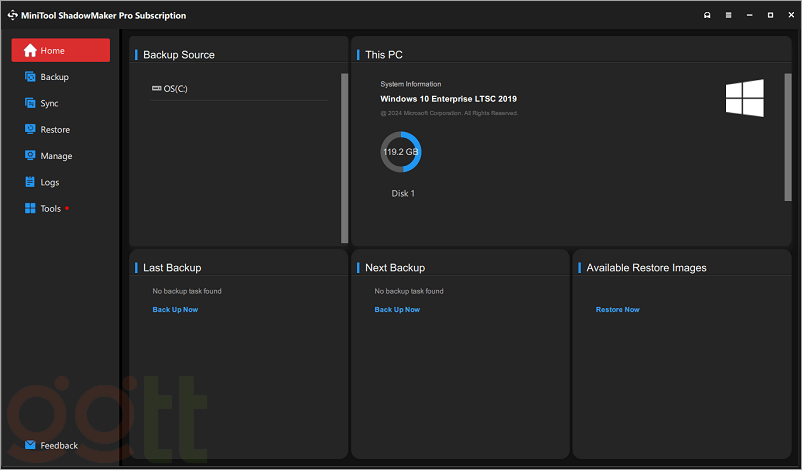This screenshot has width=802, height=470.
Task: Click Back Up Now under Last Backup
Action: click(175, 310)
